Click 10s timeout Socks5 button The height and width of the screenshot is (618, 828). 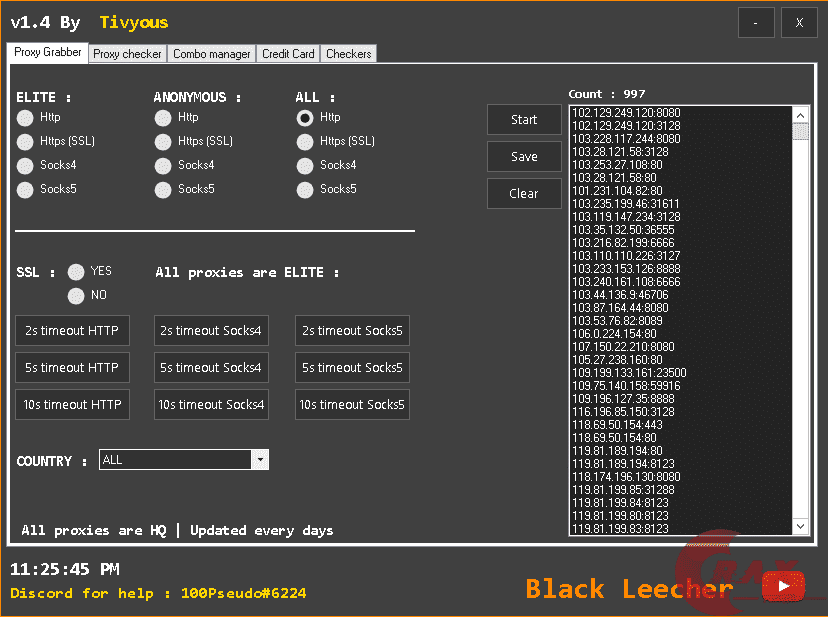[352, 405]
